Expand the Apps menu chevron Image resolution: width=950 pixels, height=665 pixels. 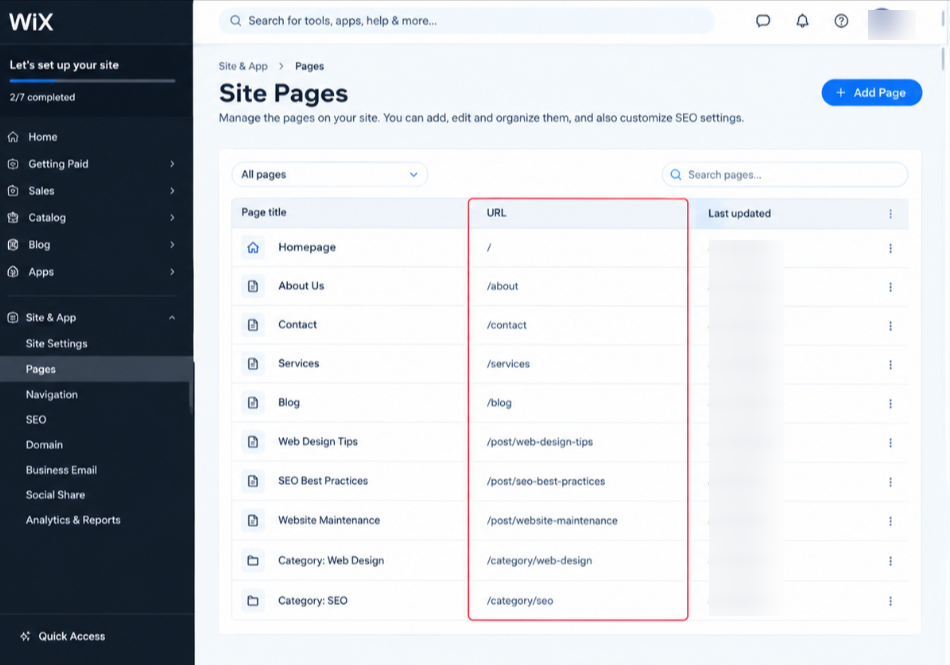click(x=172, y=272)
